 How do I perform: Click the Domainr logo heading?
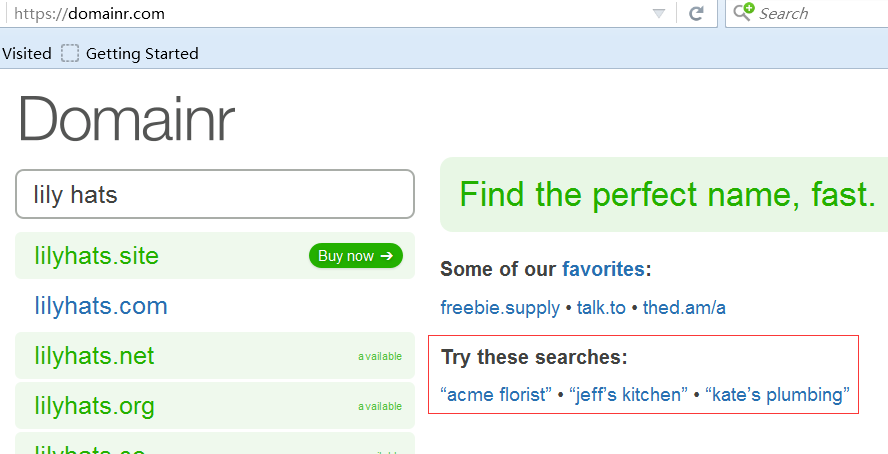click(x=126, y=119)
